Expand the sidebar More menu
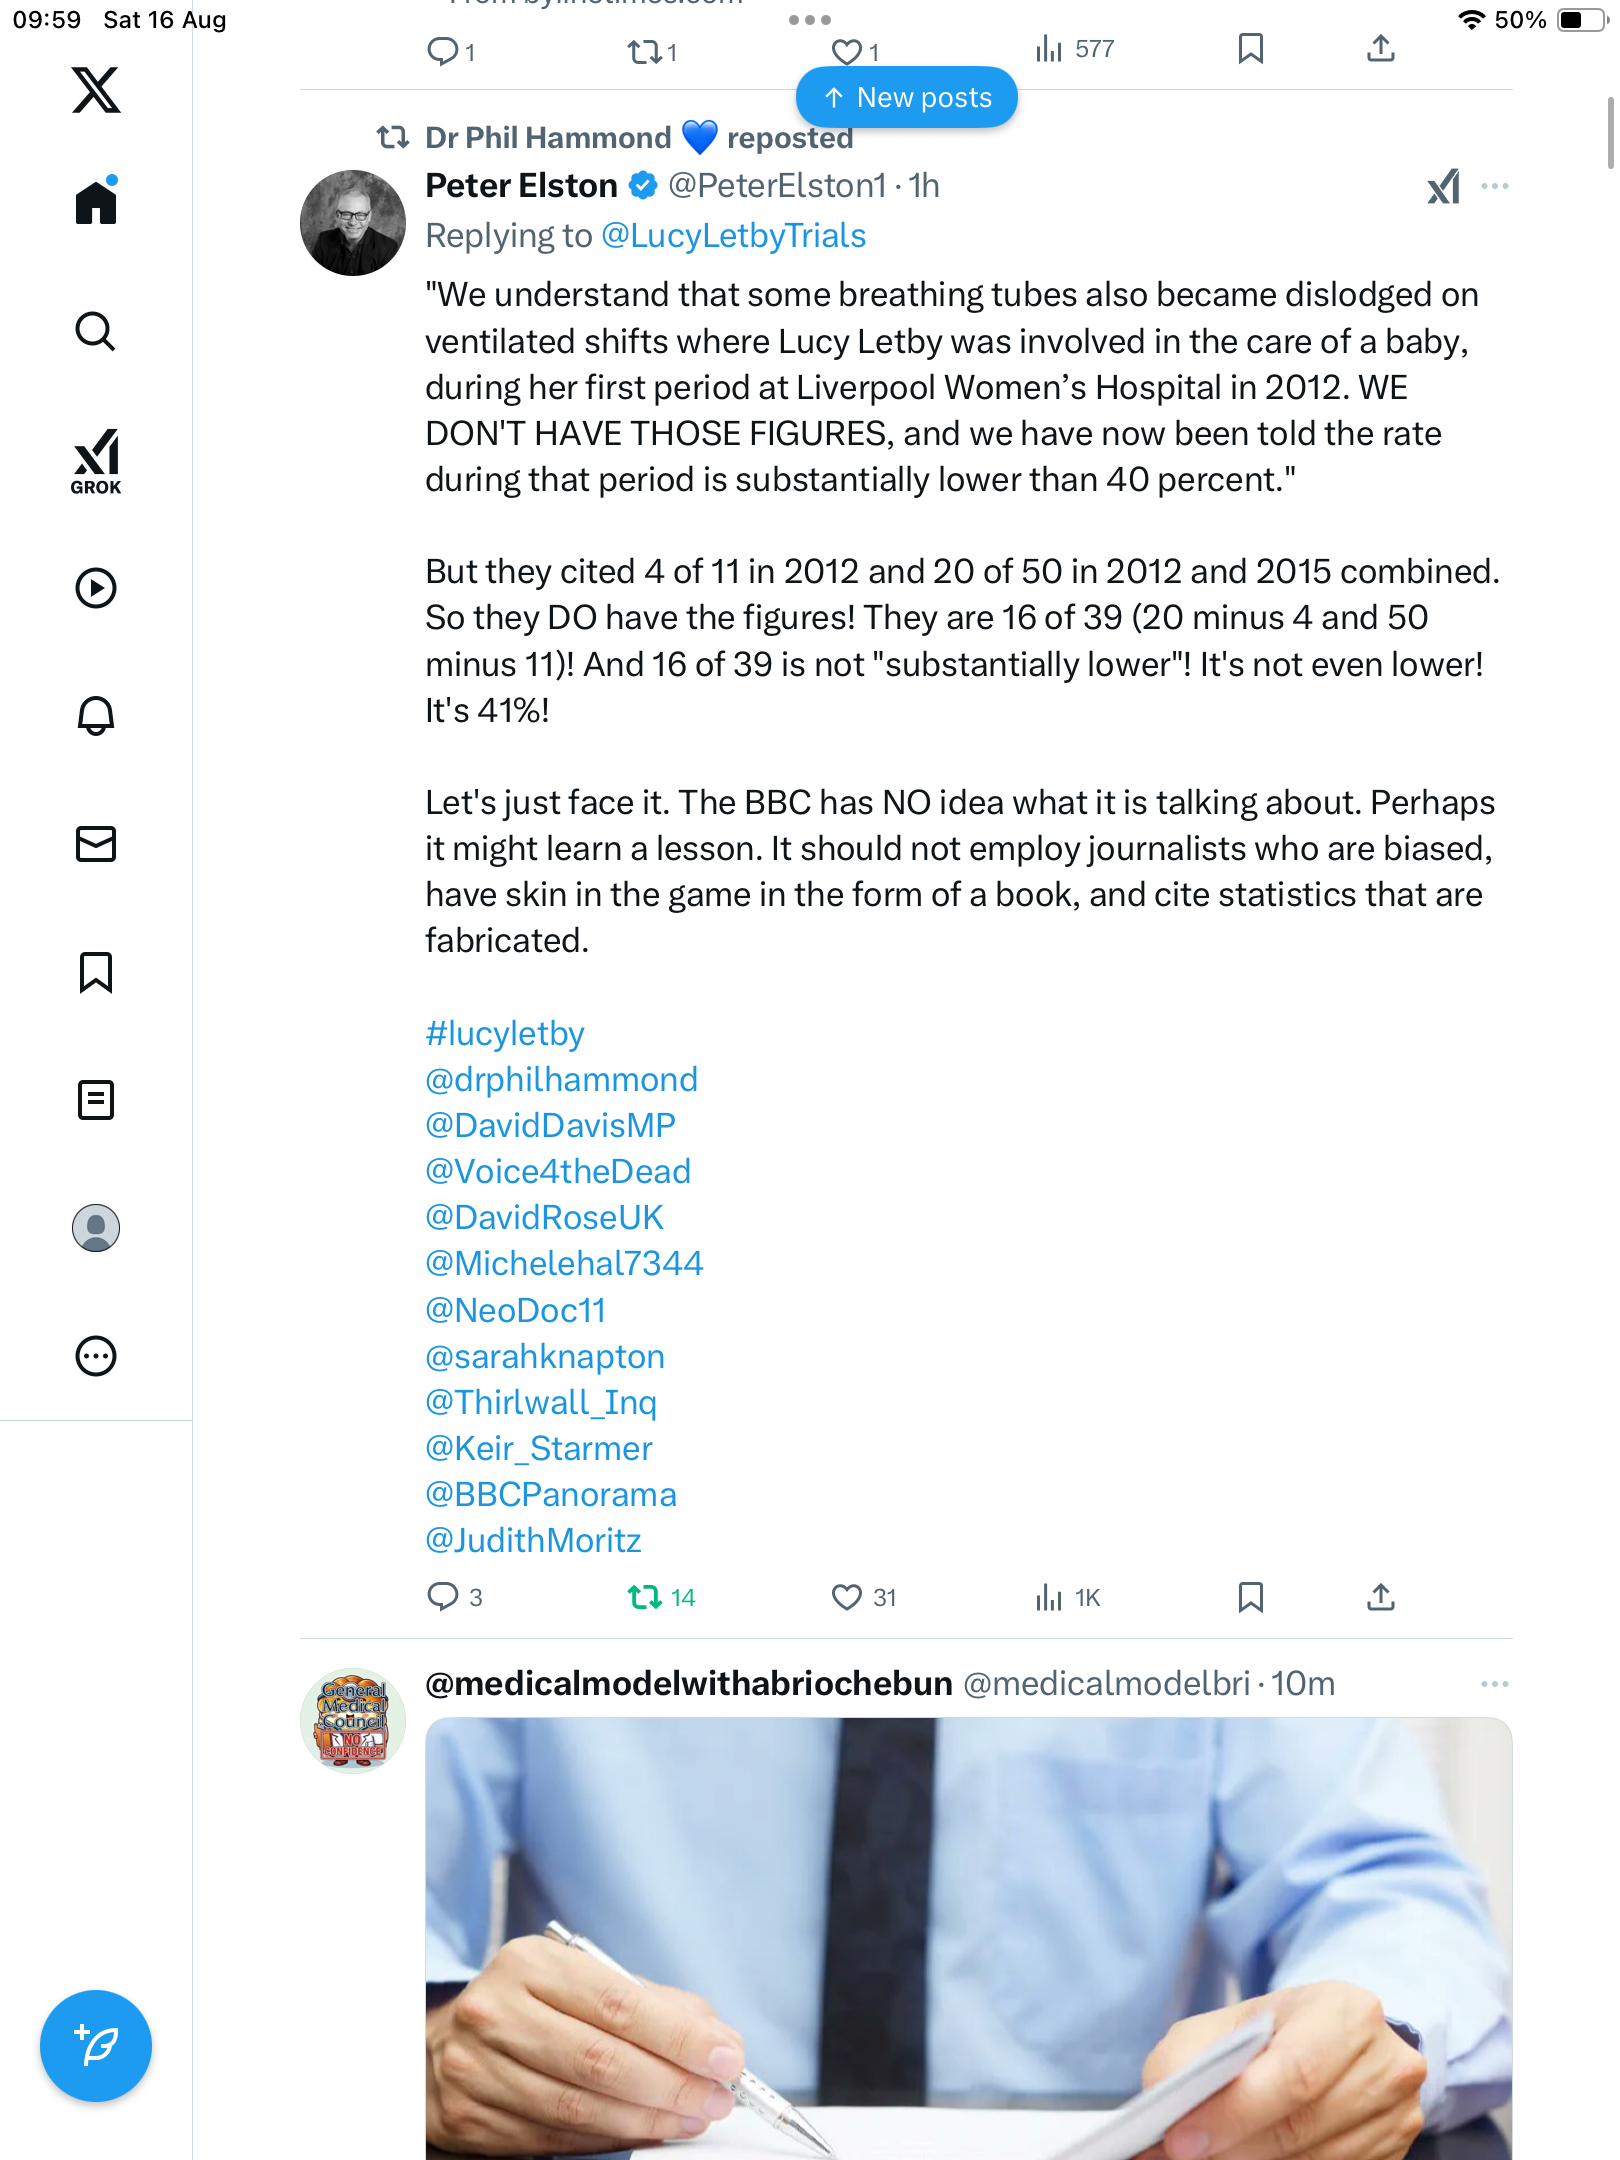Image resolution: width=1620 pixels, height=2160 pixels. [x=96, y=1356]
